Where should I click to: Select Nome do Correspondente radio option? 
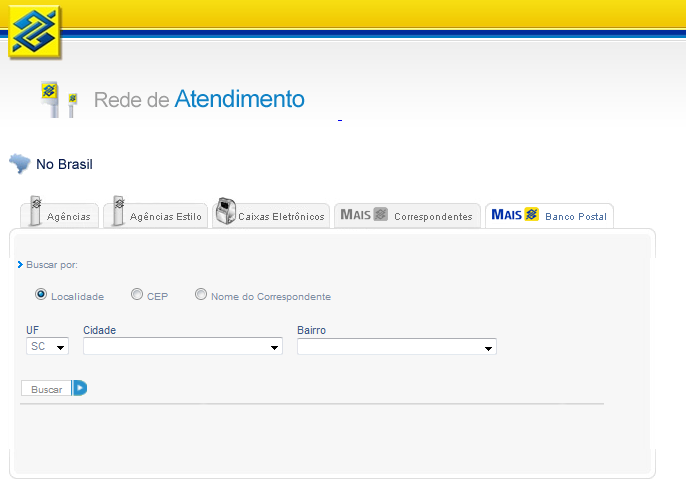coord(201,295)
